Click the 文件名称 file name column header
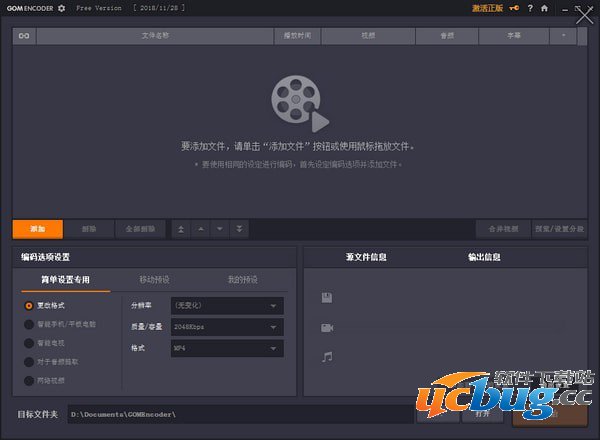The height and width of the screenshot is (440, 600). click(x=155, y=36)
